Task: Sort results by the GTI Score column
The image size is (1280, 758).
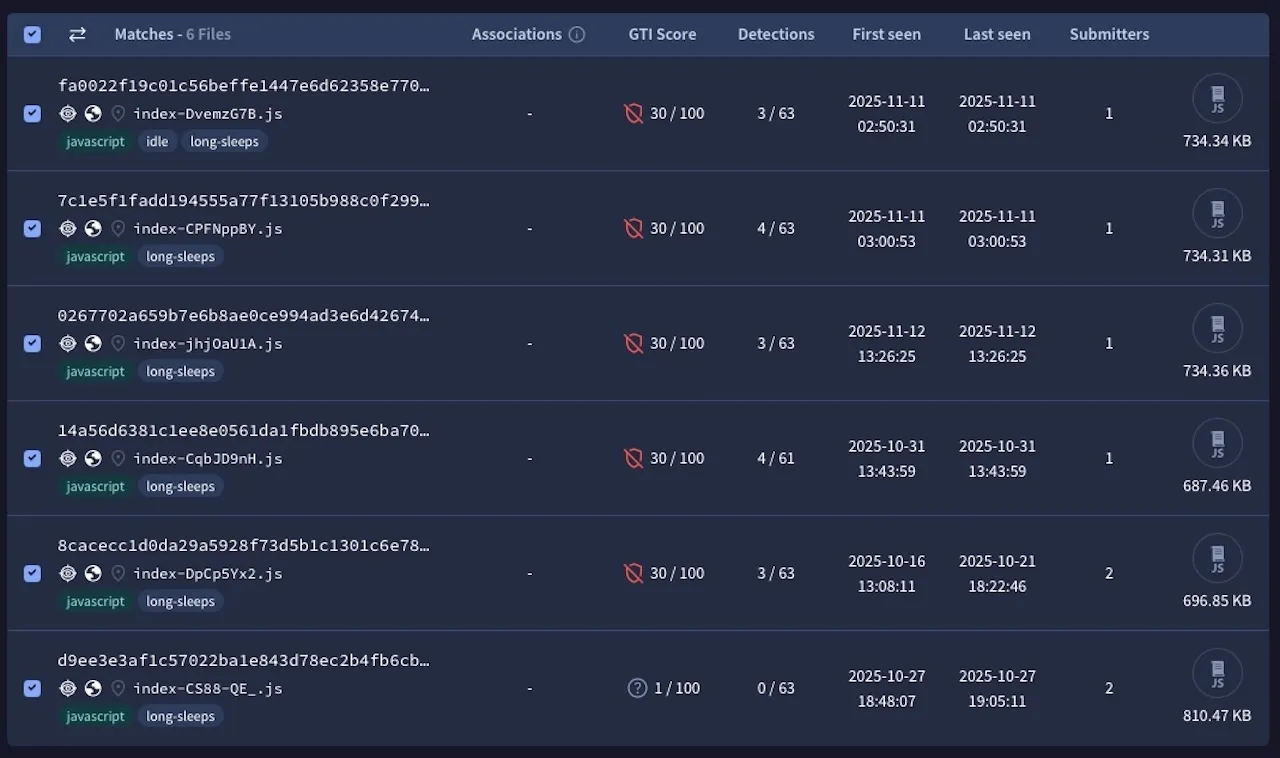Action: pyautogui.click(x=662, y=33)
